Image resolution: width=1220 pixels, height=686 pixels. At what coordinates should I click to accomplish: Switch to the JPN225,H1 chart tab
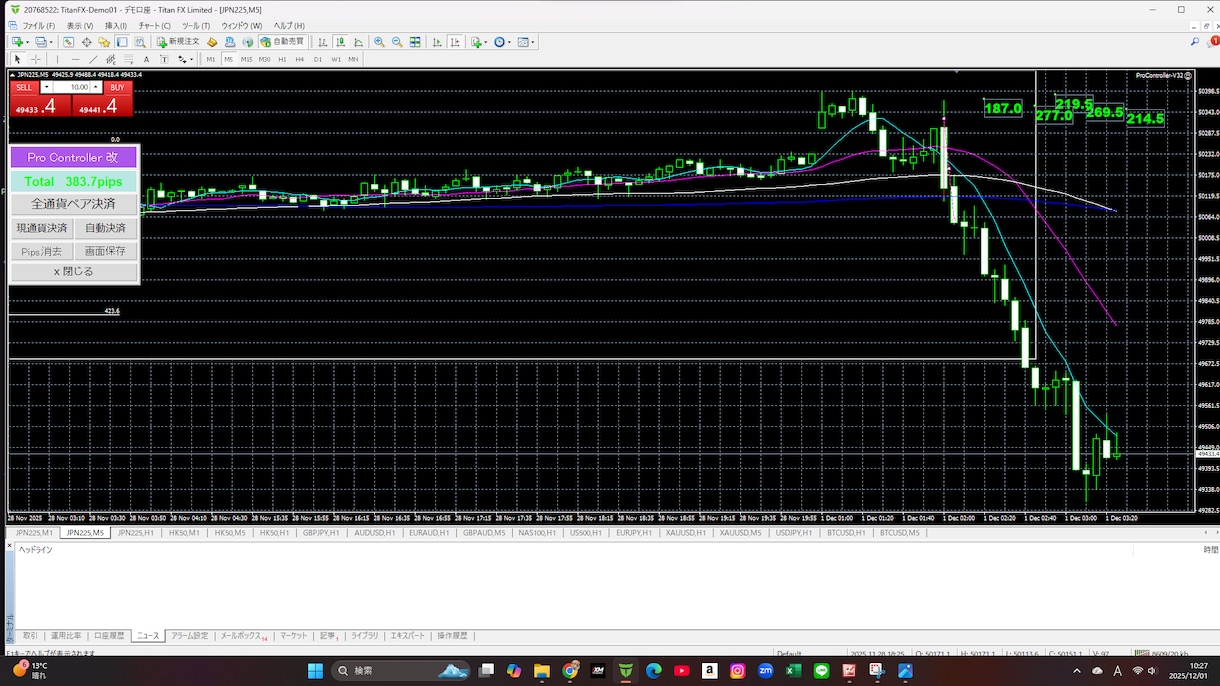(136, 533)
